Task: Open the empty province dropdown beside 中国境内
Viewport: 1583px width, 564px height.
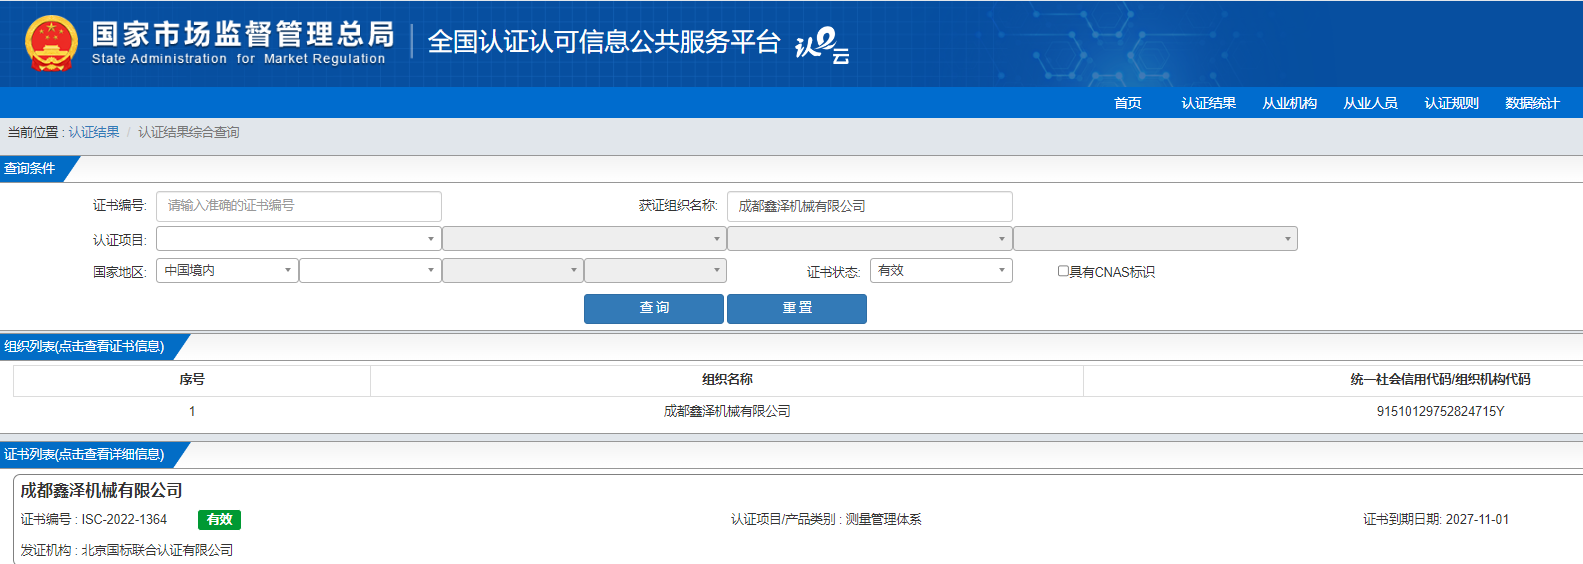Action: [370, 271]
